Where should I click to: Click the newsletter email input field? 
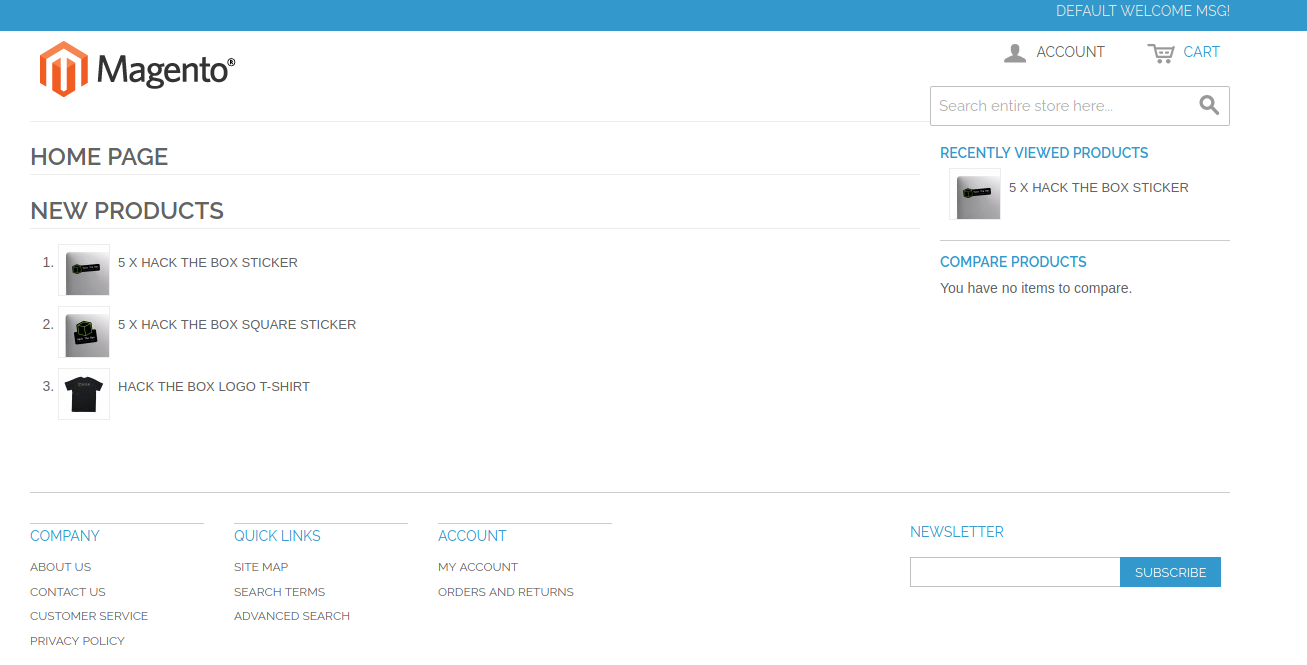[1014, 571]
